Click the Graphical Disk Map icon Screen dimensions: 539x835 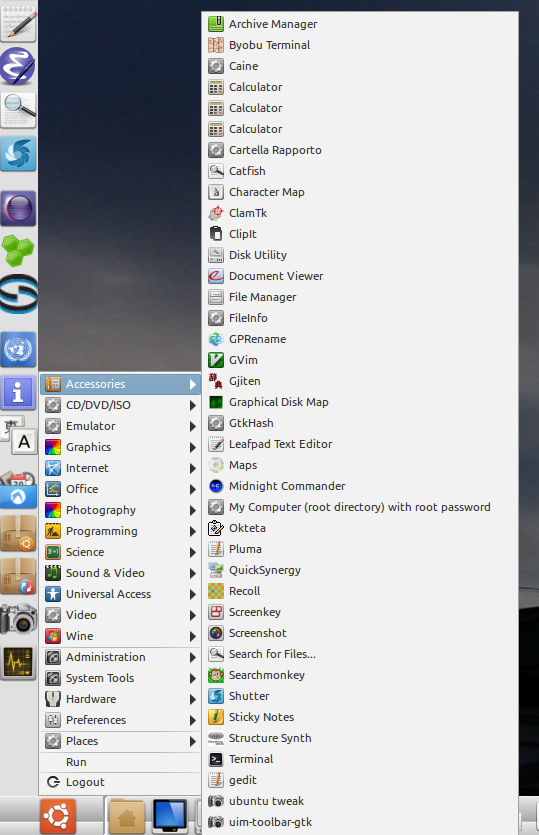216,402
